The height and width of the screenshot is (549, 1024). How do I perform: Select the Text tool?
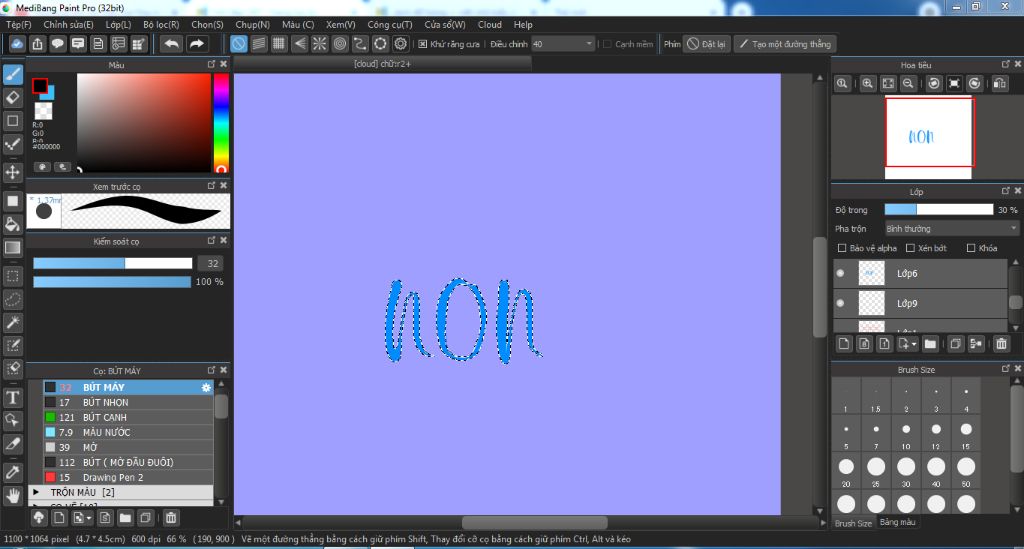click(x=13, y=398)
